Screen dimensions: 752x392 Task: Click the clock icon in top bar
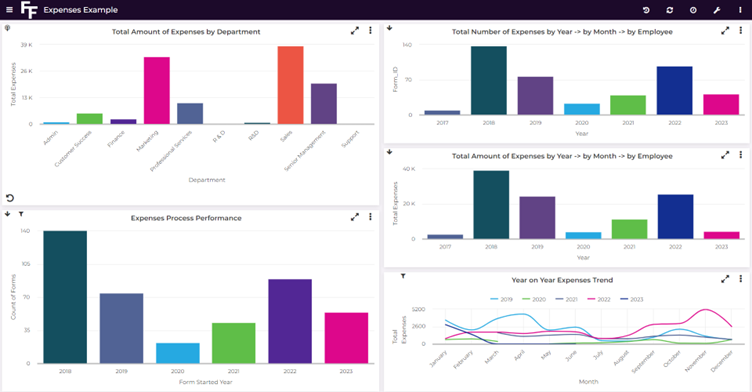pyautogui.click(x=693, y=10)
